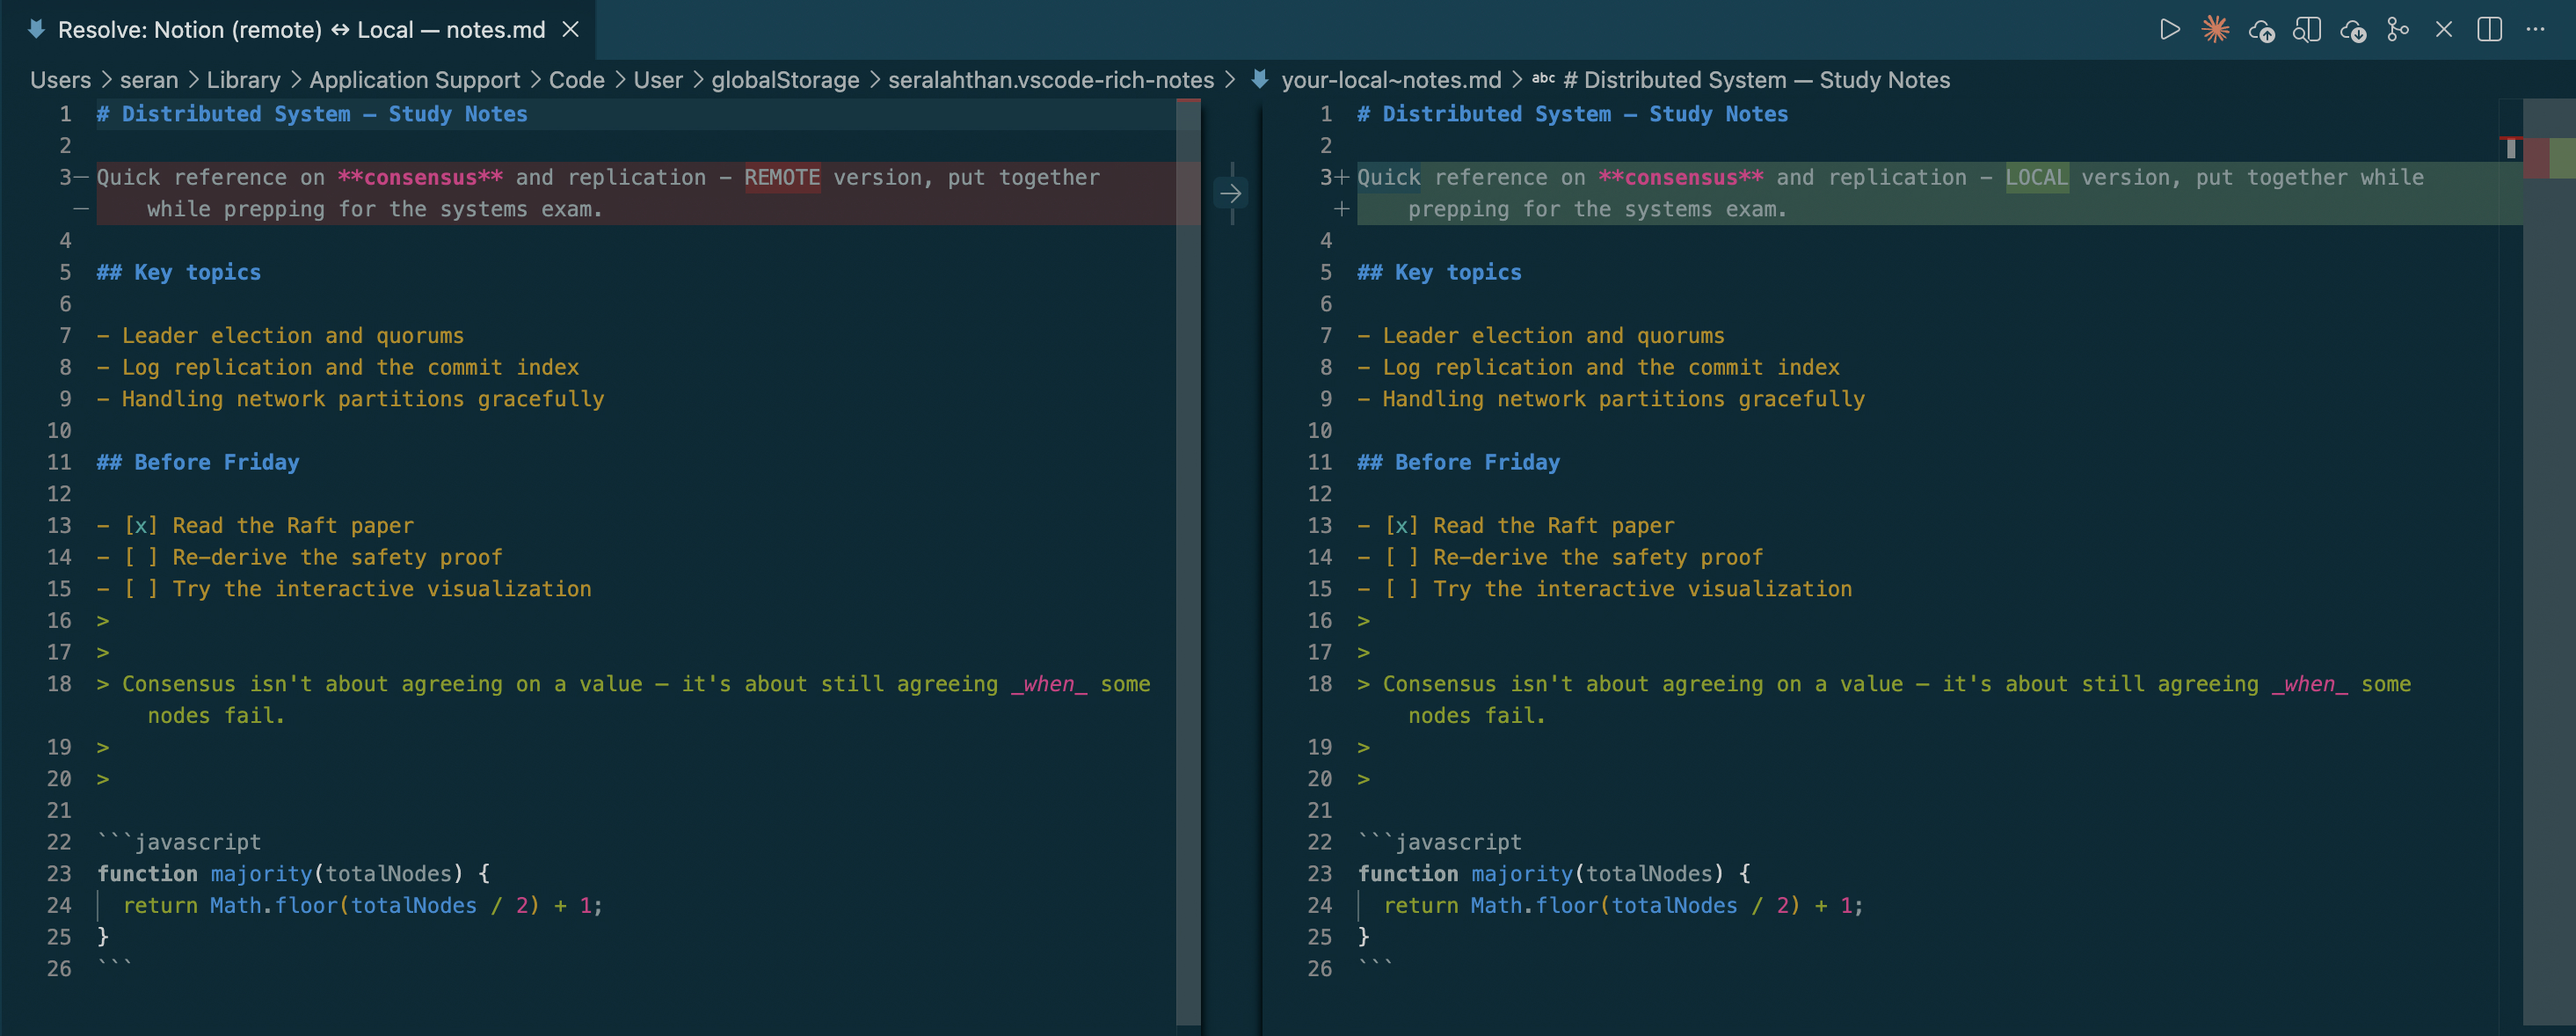The height and width of the screenshot is (1036, 2576).
Task: Pull remote with cloud download icon
Action: 2352,31
